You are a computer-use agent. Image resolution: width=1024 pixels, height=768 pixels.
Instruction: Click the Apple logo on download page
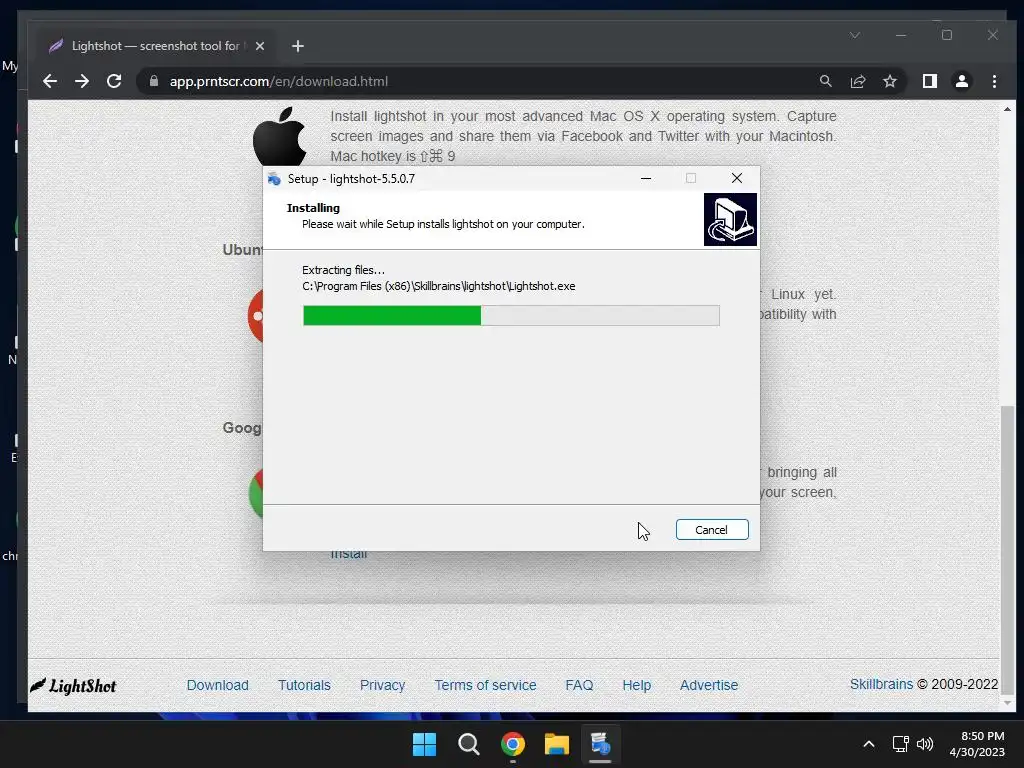tap(280, 136)
